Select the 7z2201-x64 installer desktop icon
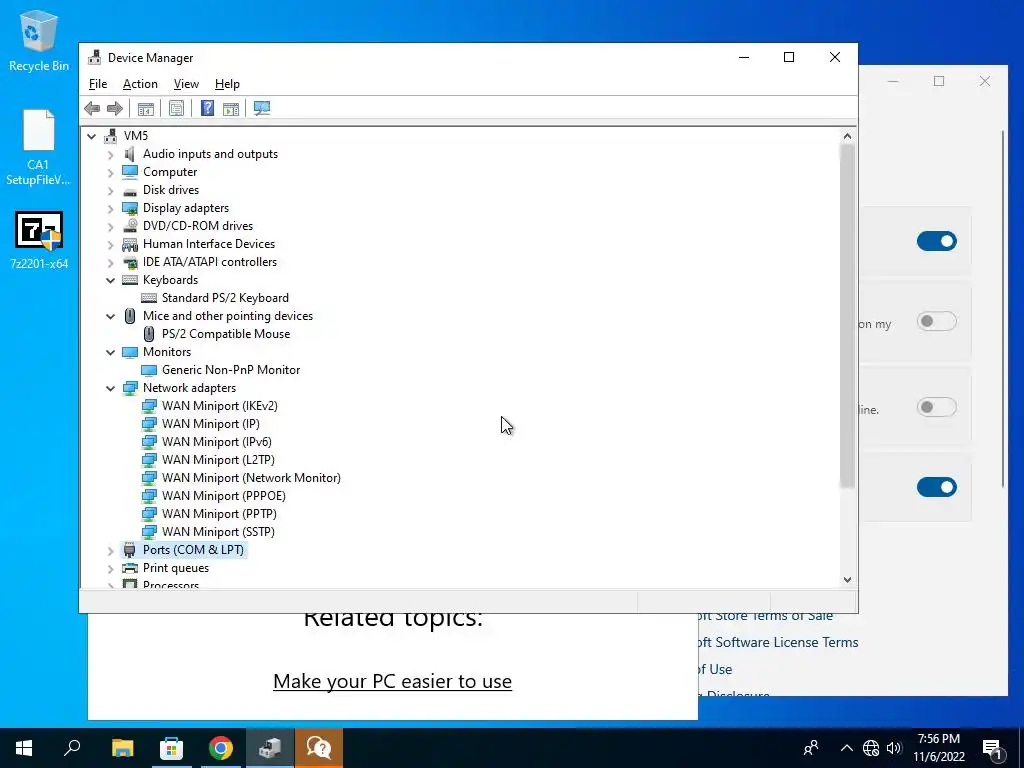 [39, 240]
